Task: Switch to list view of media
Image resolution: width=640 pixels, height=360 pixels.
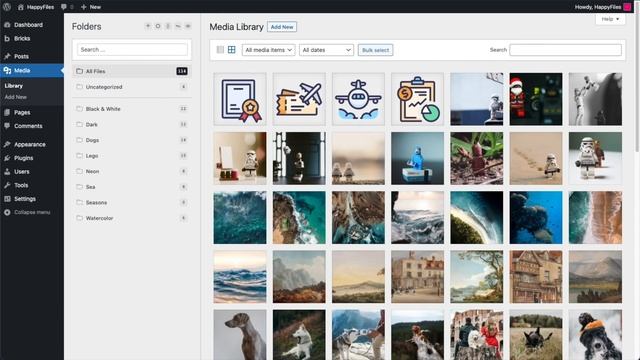Action: click(220, 50)
